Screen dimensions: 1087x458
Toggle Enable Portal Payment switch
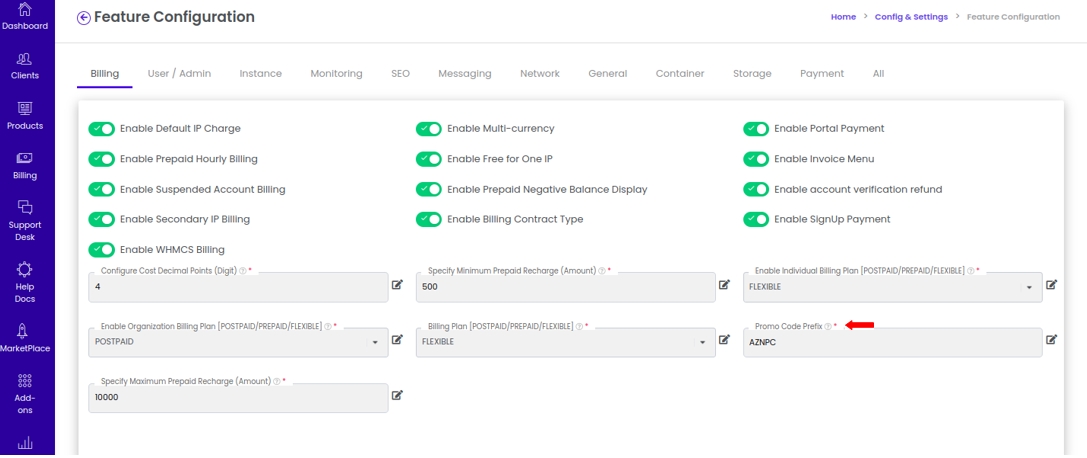coord(756,129)
